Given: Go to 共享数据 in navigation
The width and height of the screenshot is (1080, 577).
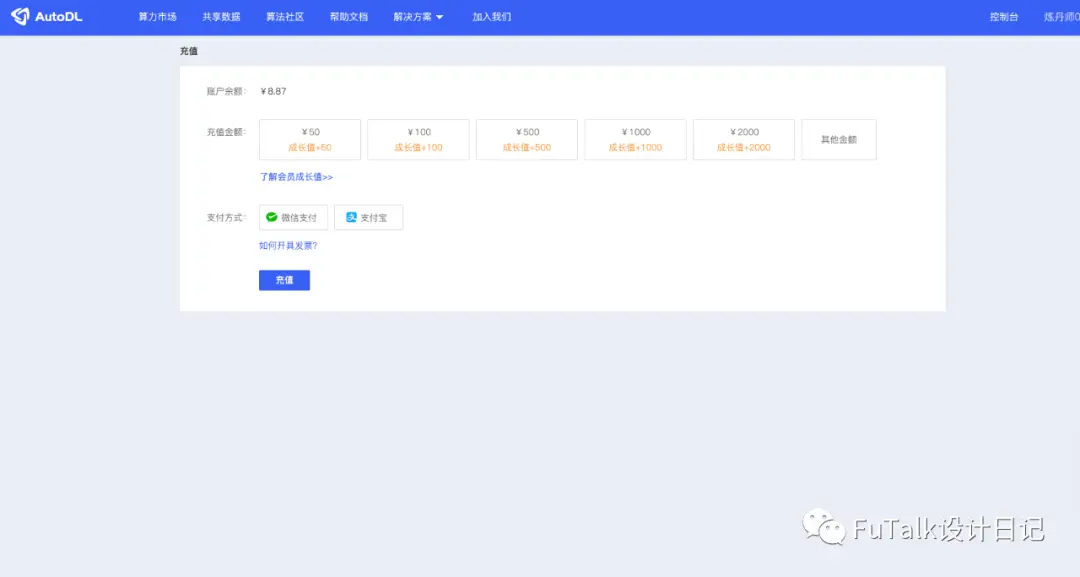Looking at the screenshot, I should (x=221, y=17).
